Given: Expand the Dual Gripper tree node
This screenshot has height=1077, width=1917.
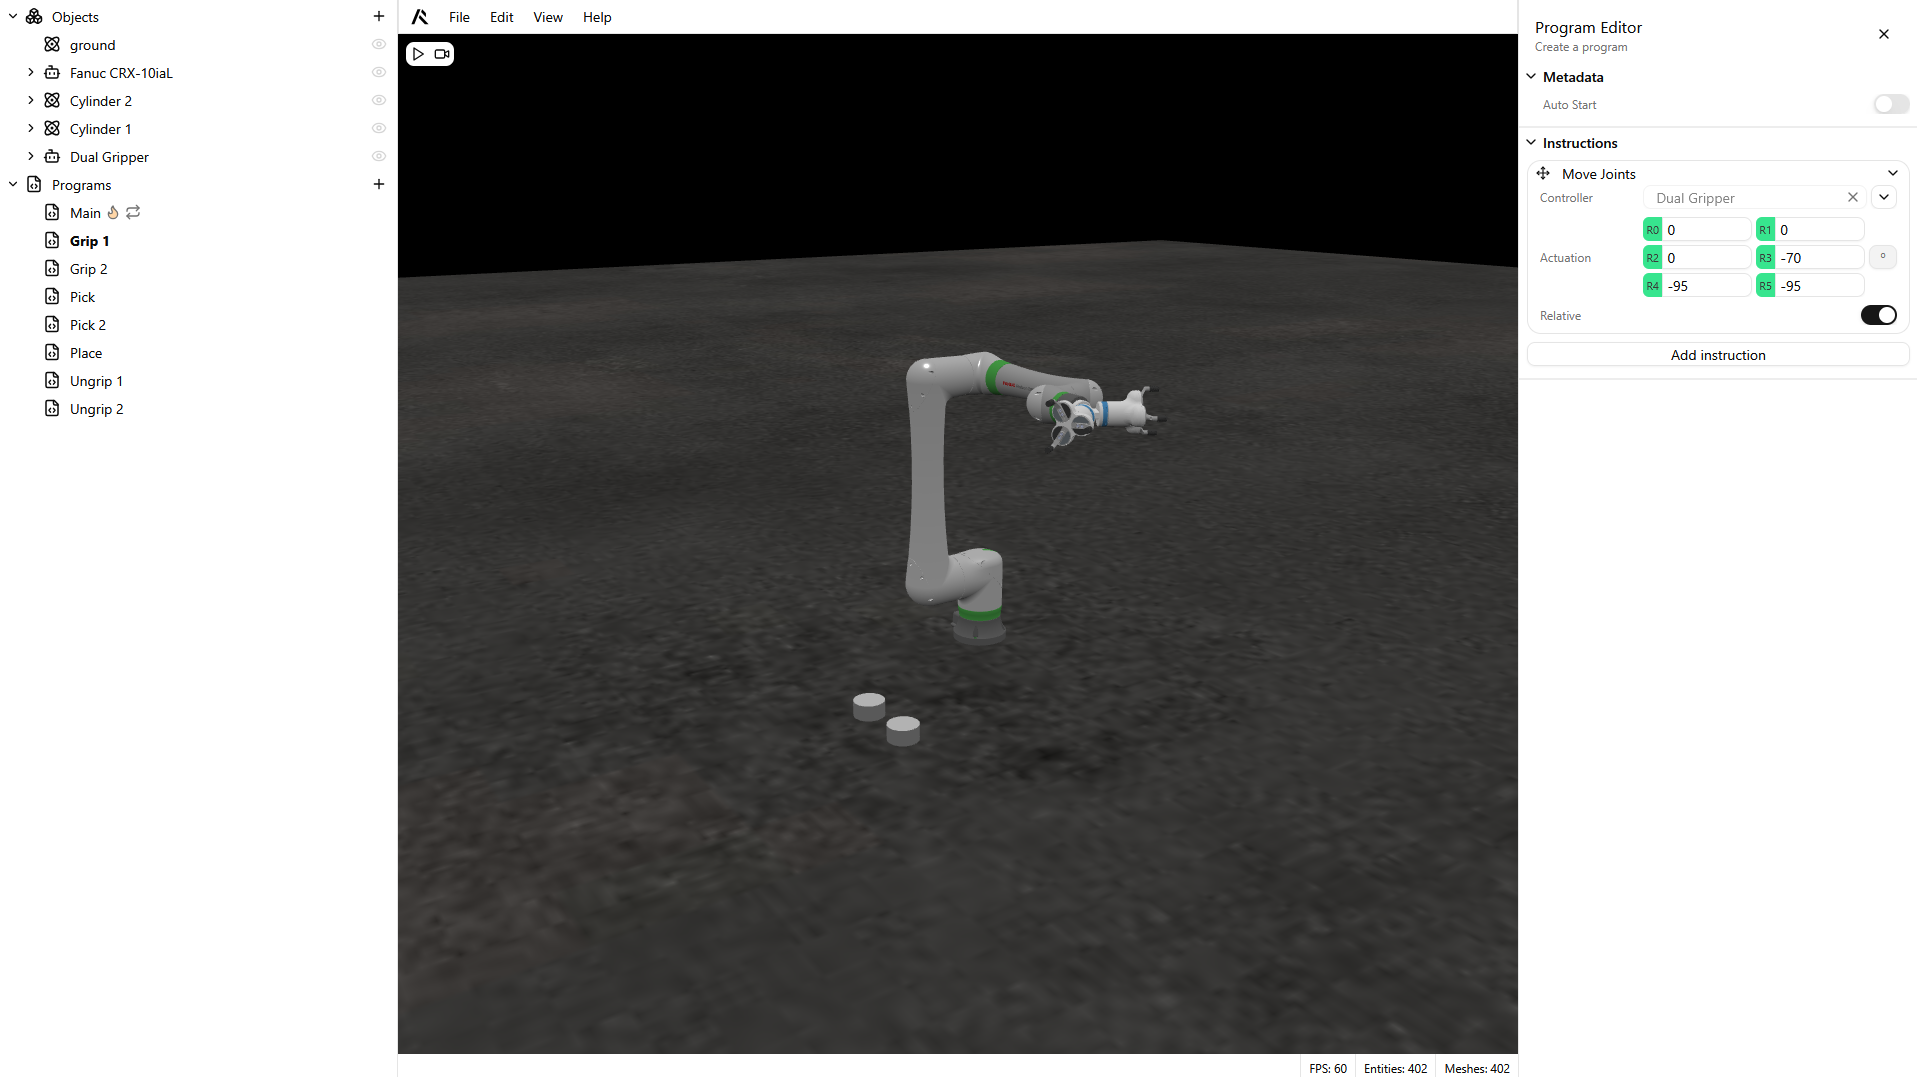Looking at the screenshot, I should pyautogui.click(x=31, y=157).
